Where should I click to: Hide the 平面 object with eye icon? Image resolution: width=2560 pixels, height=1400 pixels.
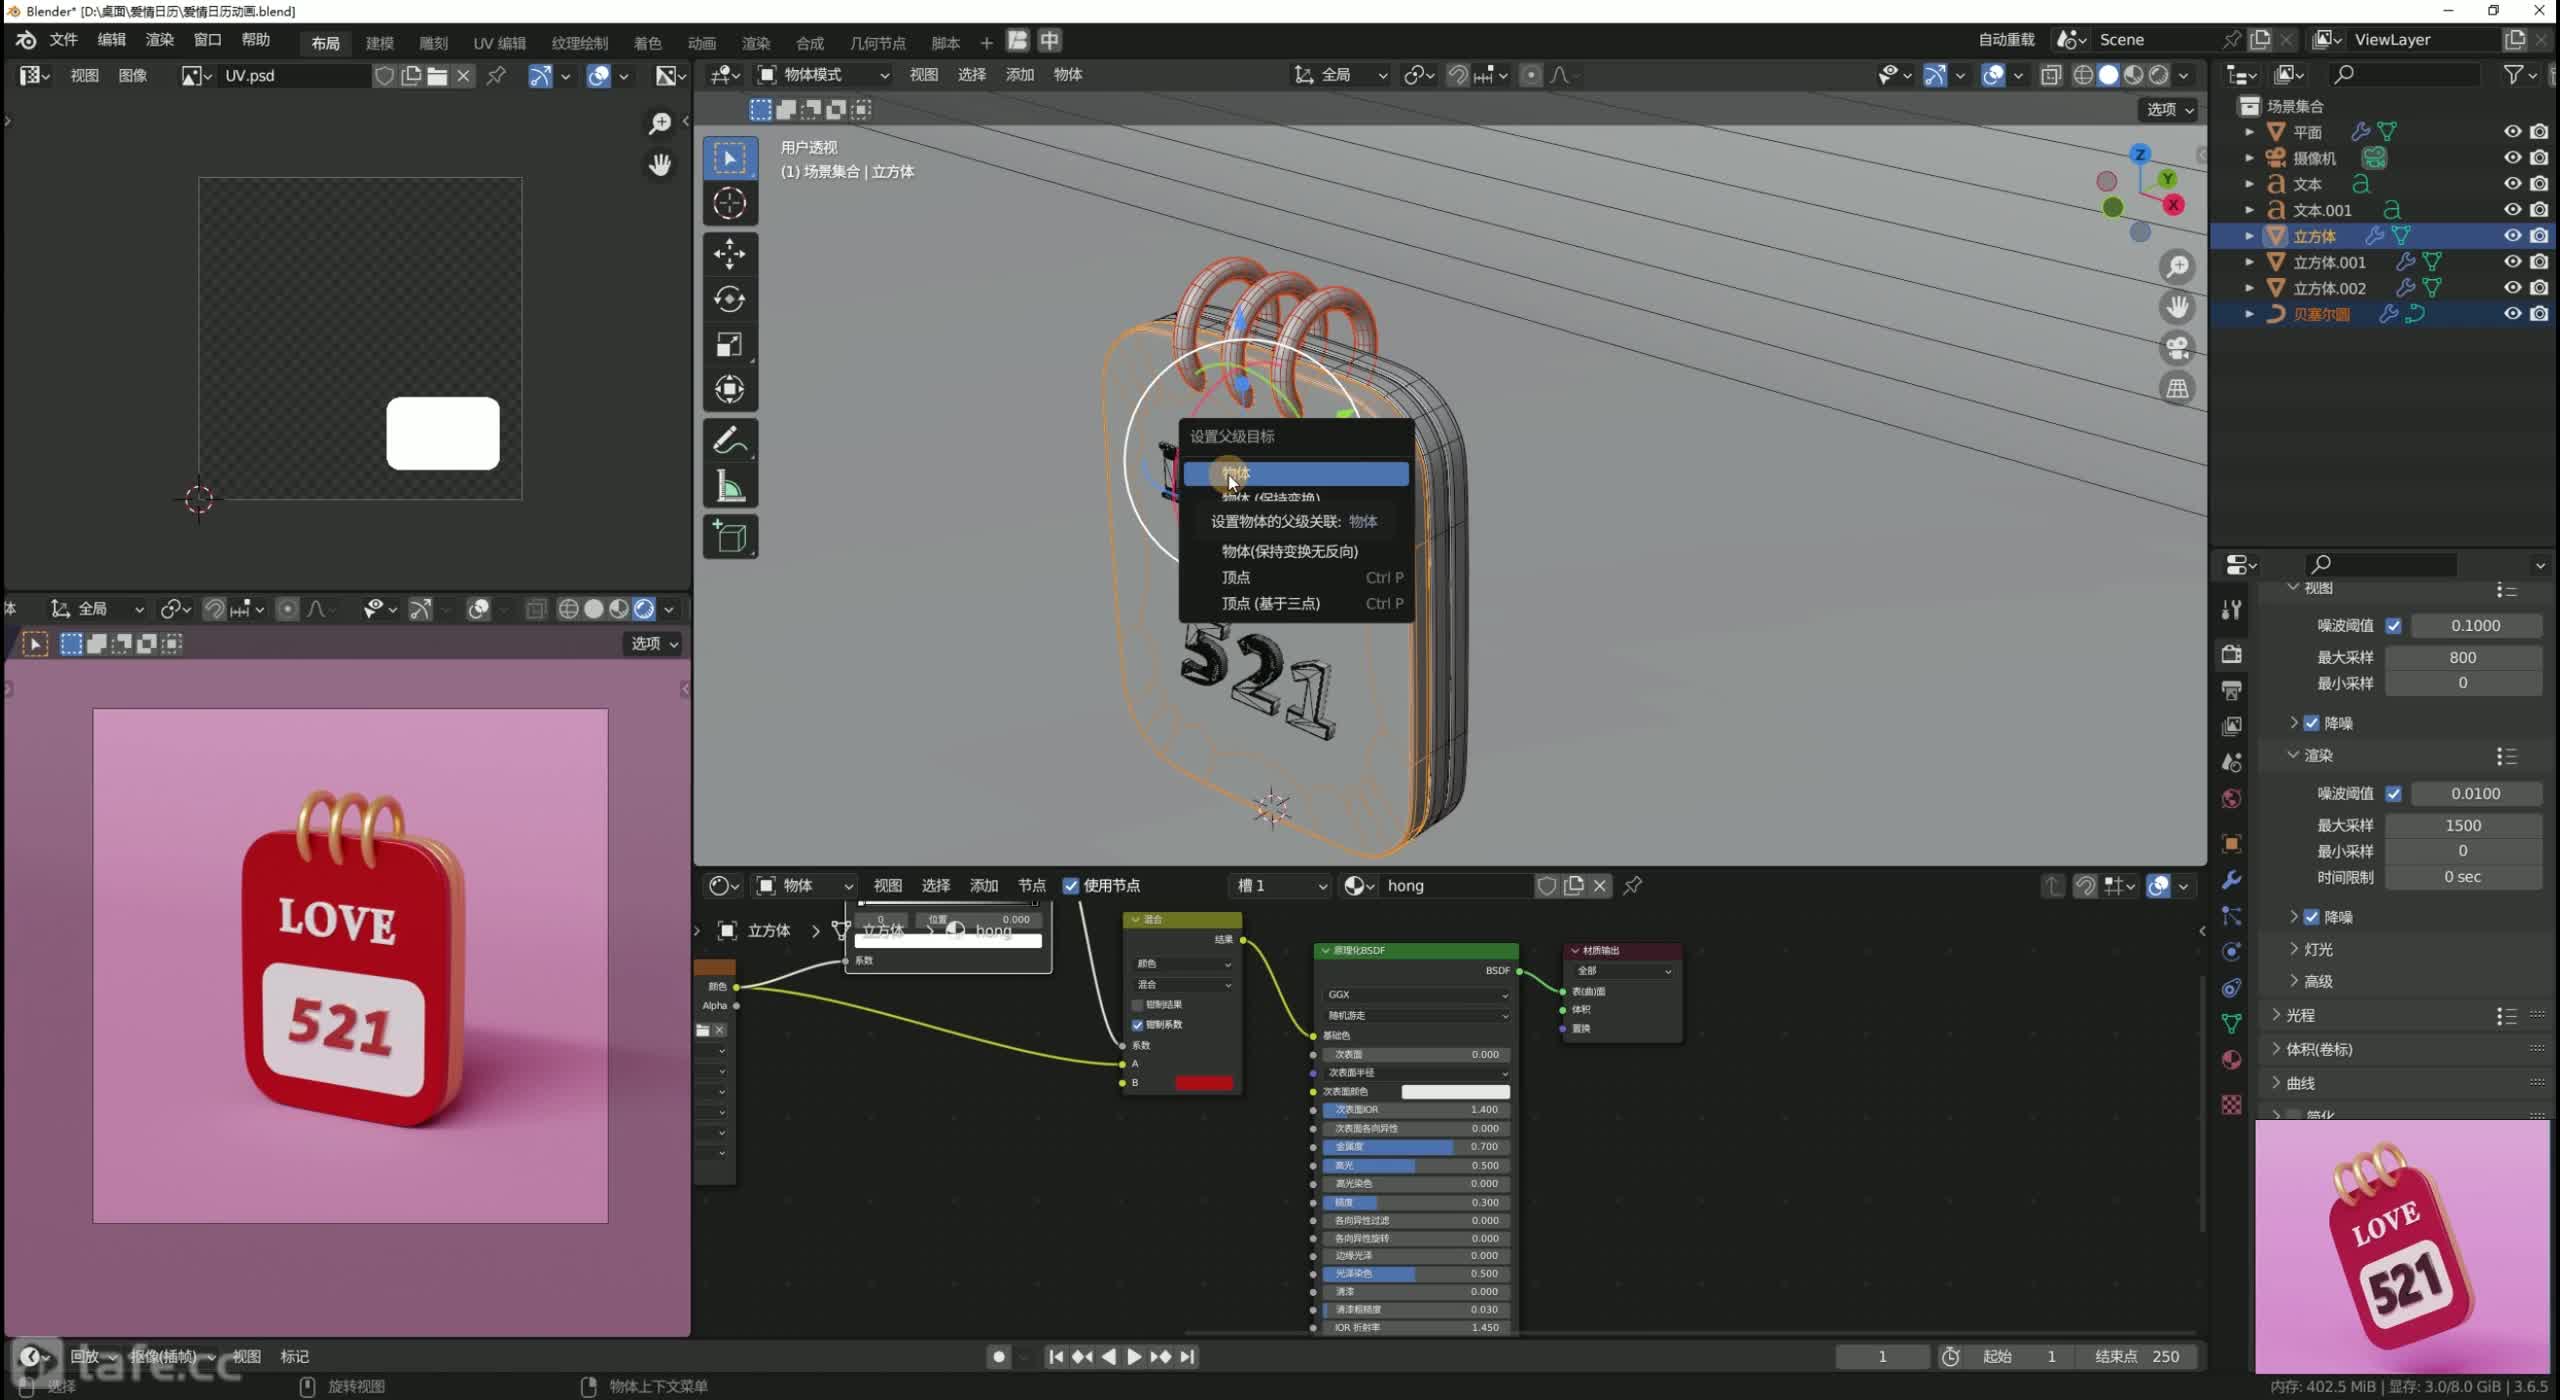point(2512,131)
